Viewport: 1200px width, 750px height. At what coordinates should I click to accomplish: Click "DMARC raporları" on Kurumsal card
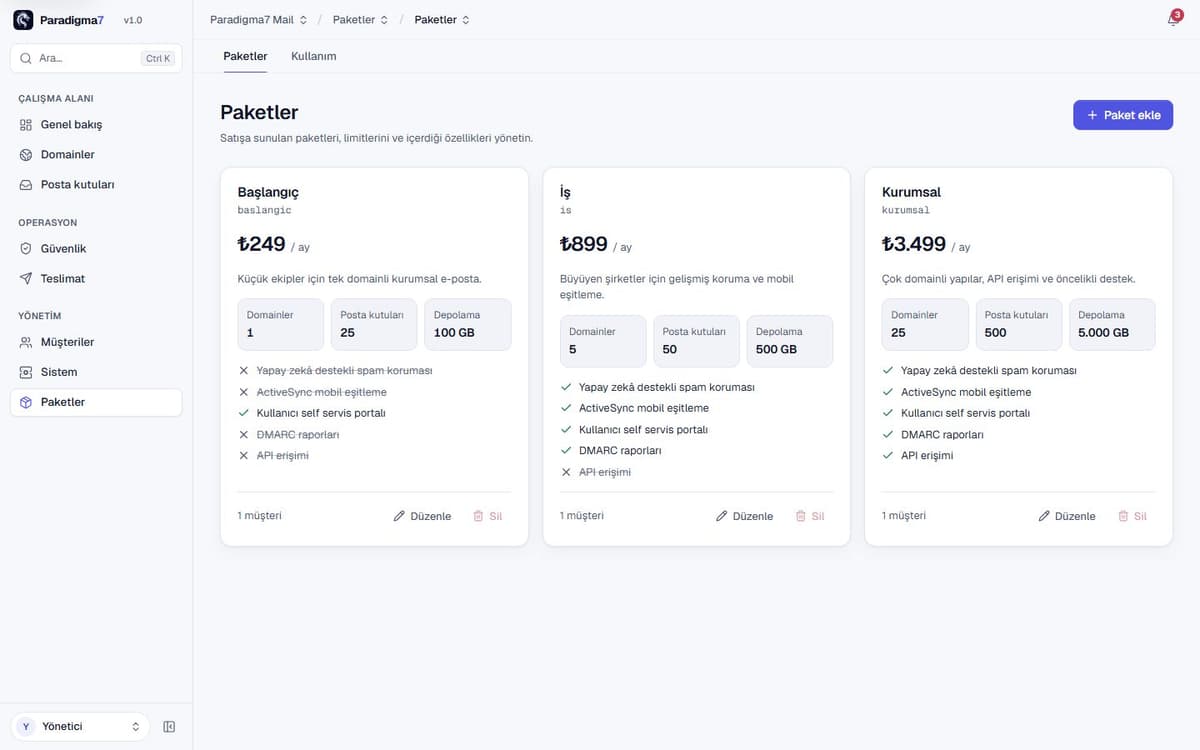point(942,434)
